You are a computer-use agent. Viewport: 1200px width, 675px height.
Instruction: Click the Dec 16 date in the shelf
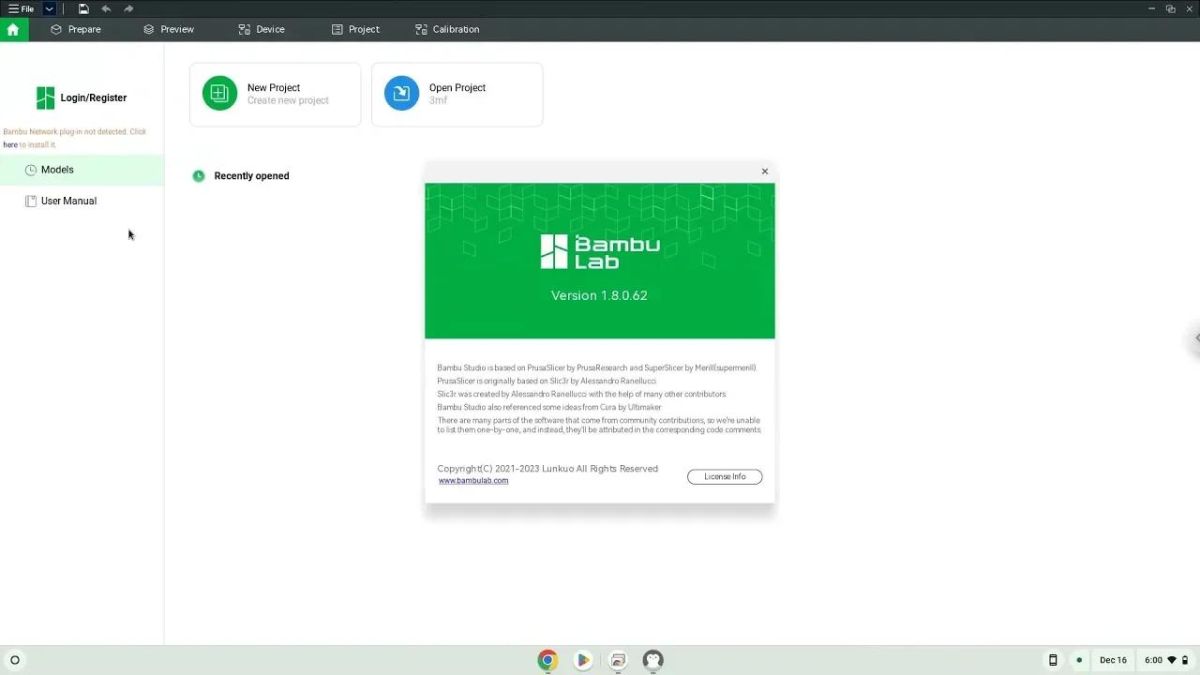click(x=1113, y=660)
